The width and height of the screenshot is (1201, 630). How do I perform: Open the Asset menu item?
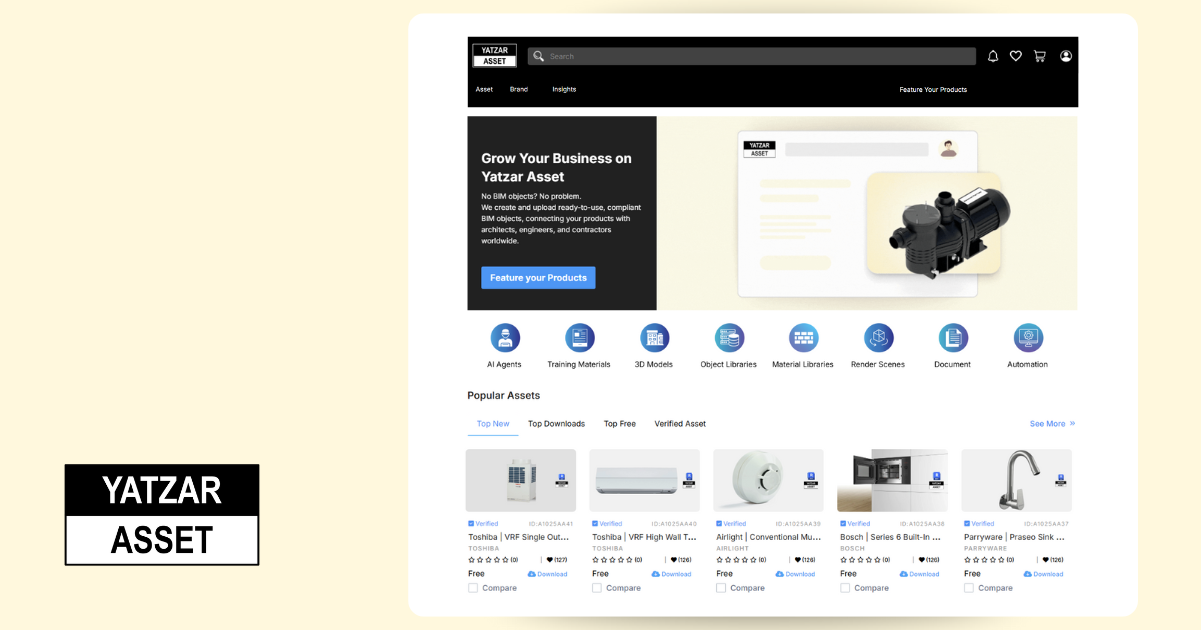484,89
